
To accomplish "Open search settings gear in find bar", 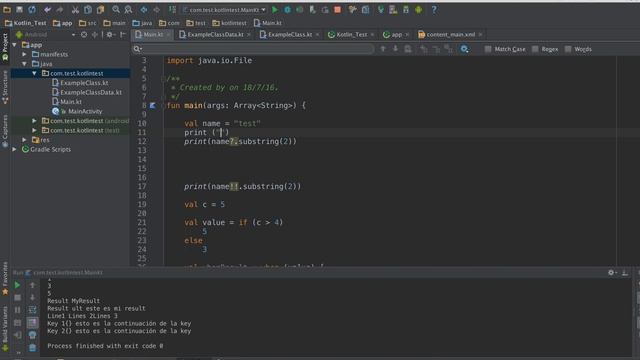I will [464, 49].
